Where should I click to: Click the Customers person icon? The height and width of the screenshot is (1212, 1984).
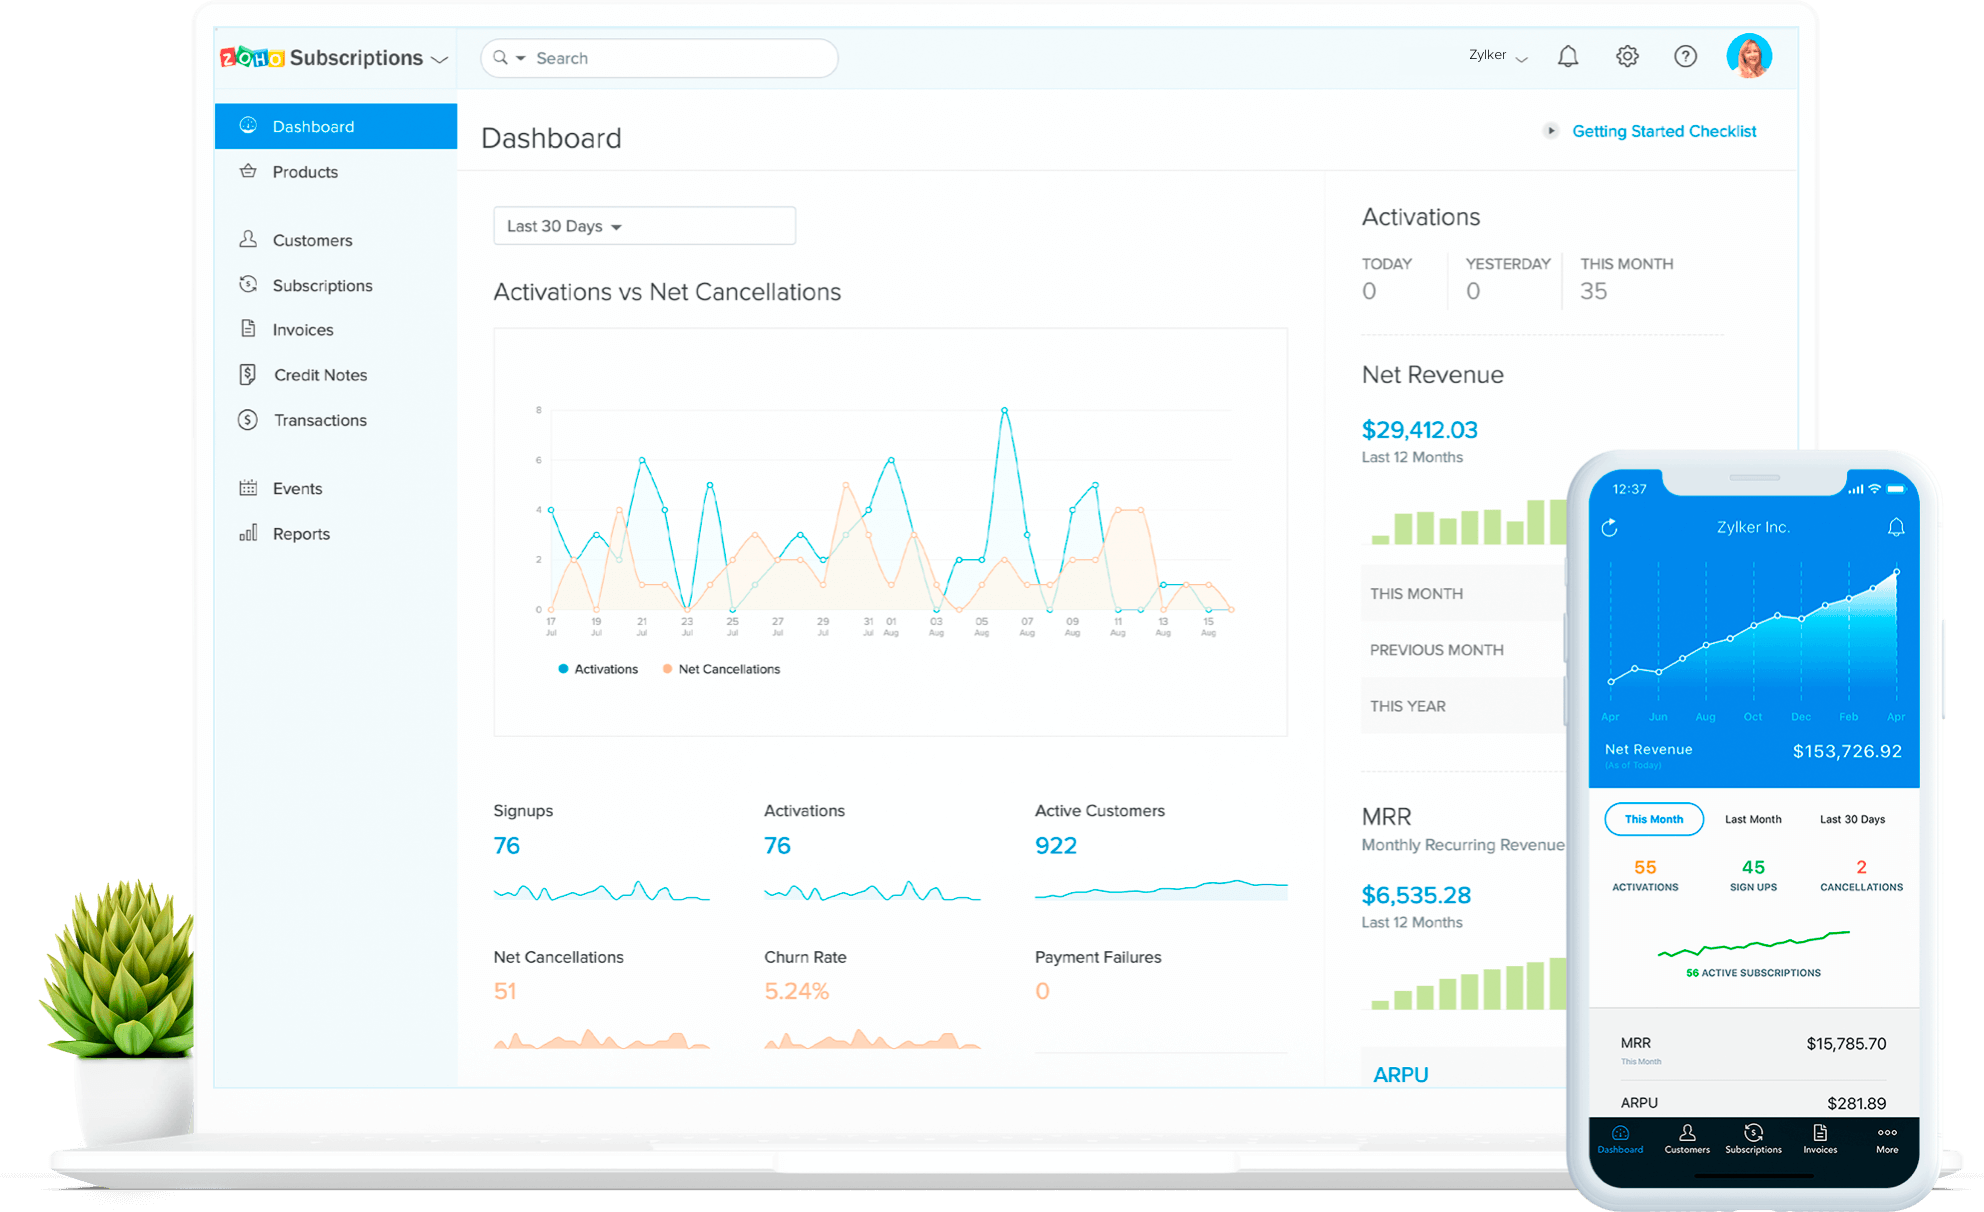point(248,239)
